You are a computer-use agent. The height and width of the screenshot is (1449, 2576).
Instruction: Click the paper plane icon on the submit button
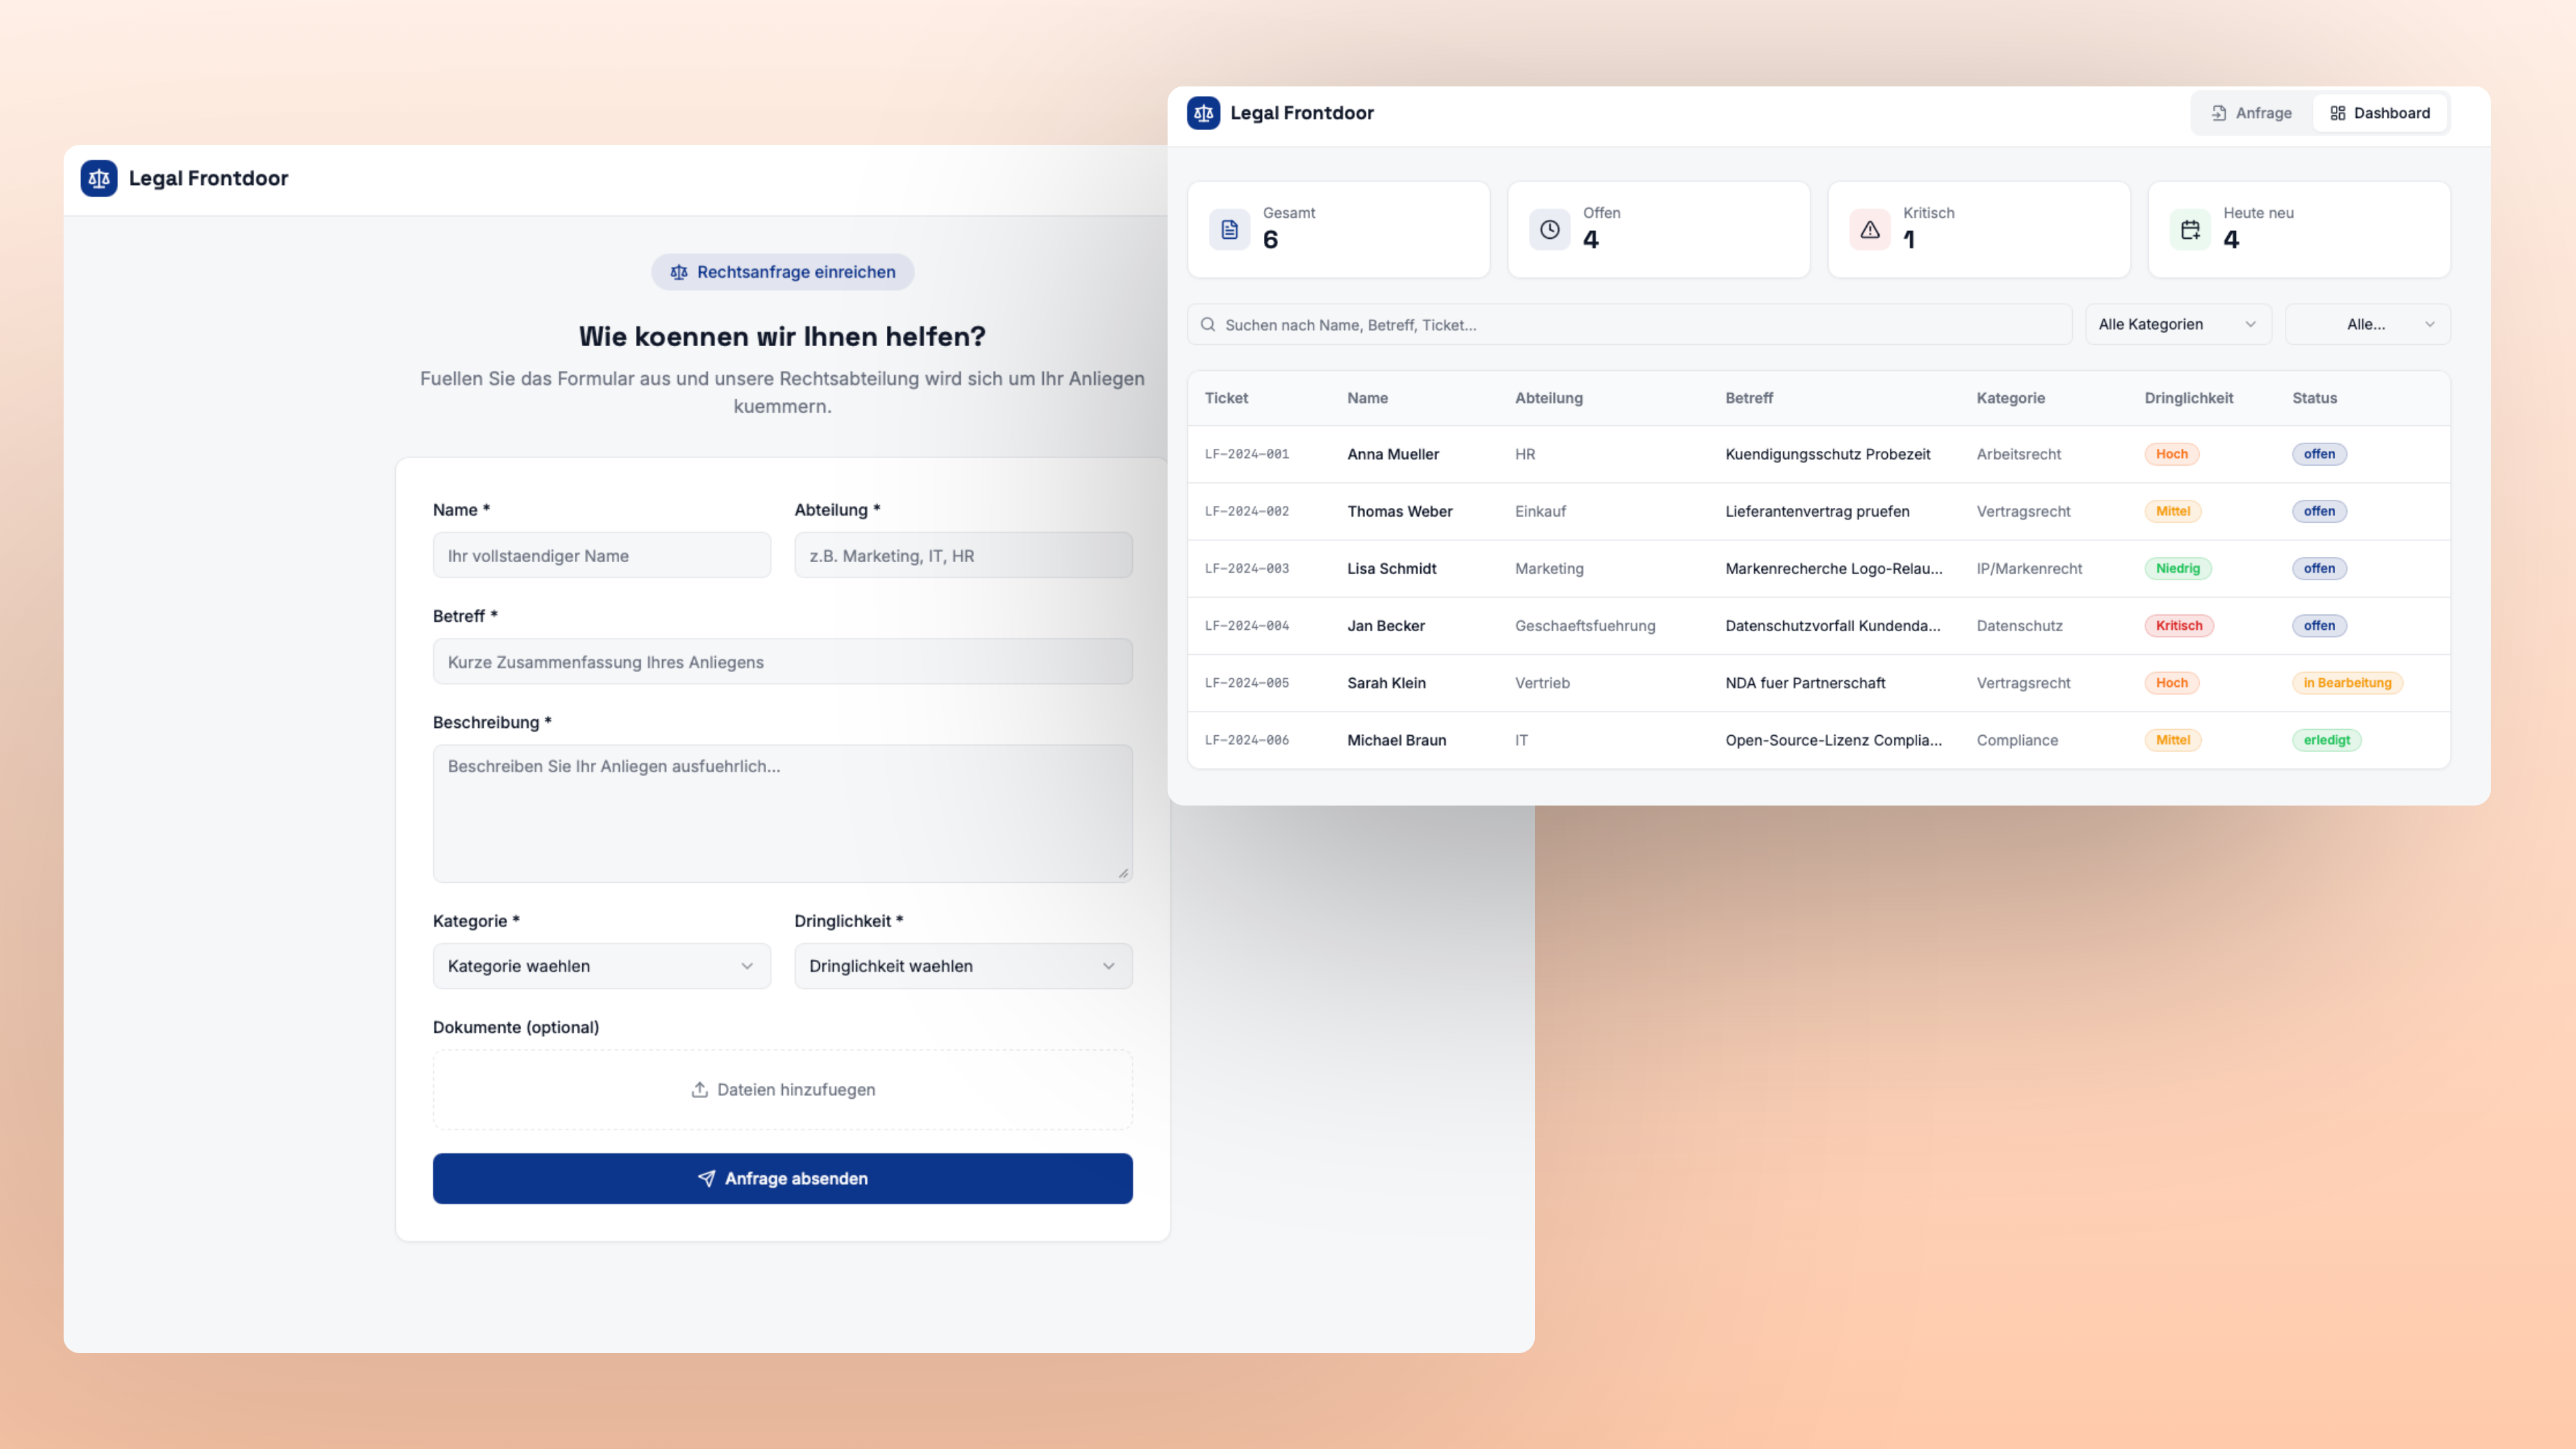pos(706,1178)
